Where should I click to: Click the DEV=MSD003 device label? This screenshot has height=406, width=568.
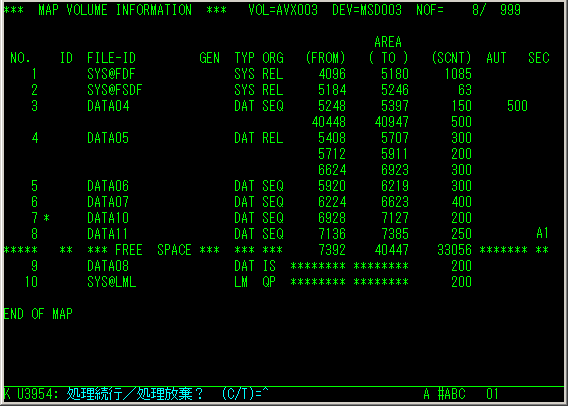367,10
